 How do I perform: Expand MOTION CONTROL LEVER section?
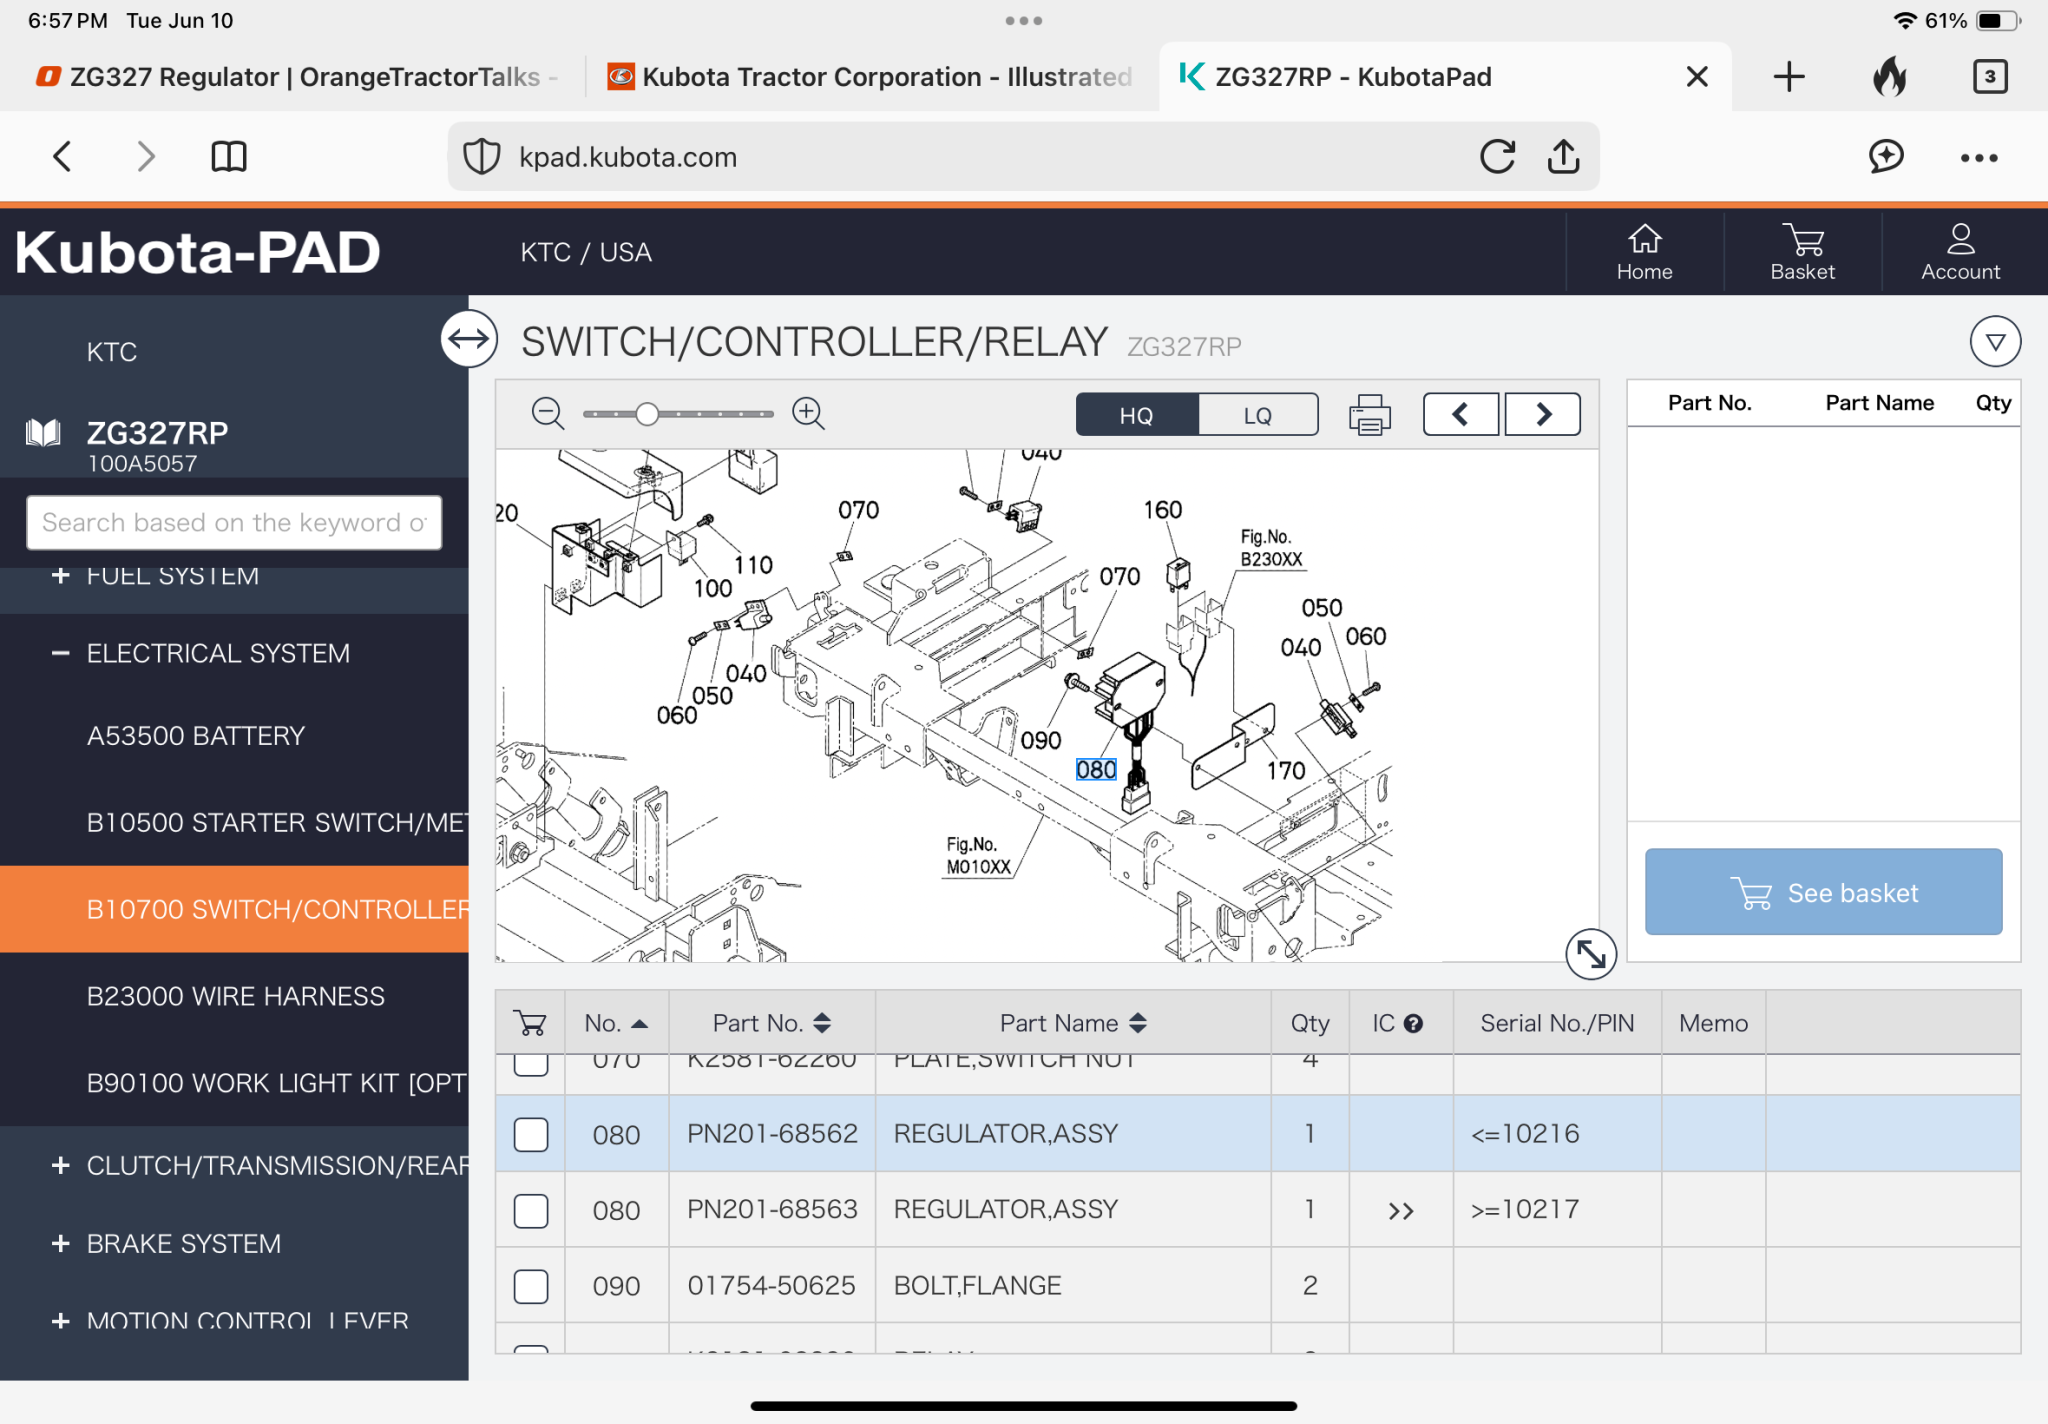tap(60, 1321)
